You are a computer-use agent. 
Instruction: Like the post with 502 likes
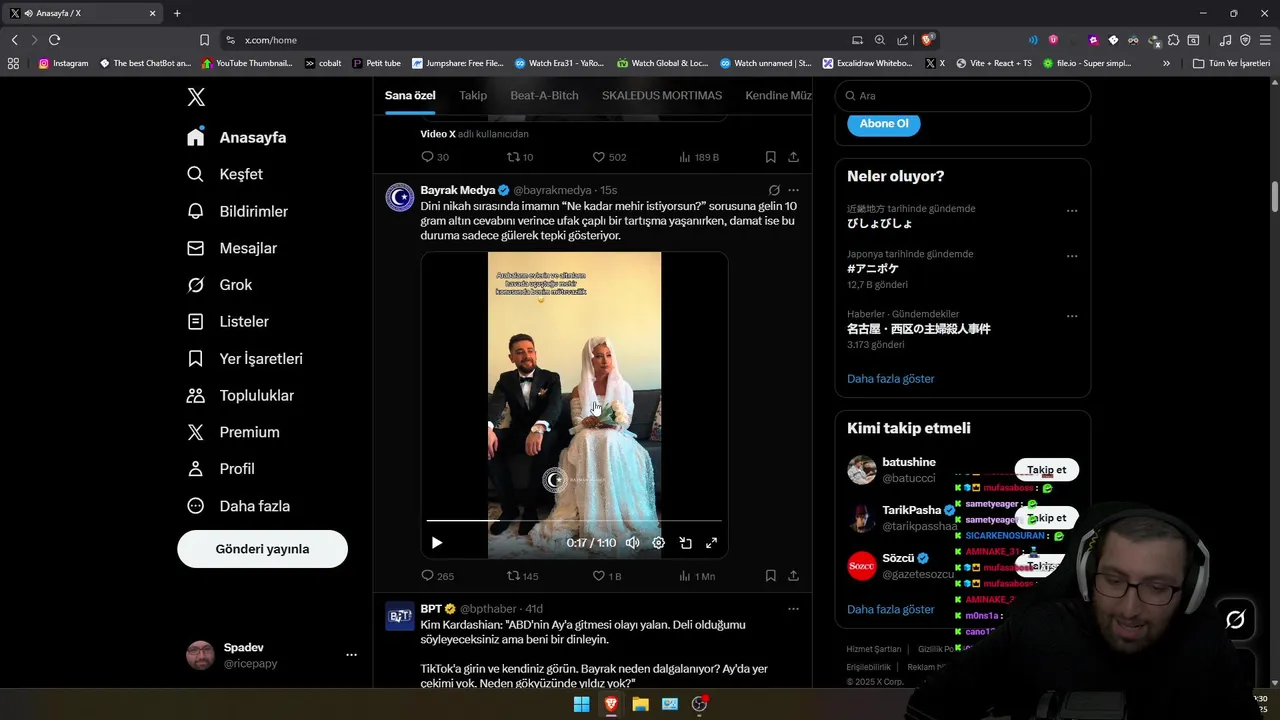coord(609,157)
